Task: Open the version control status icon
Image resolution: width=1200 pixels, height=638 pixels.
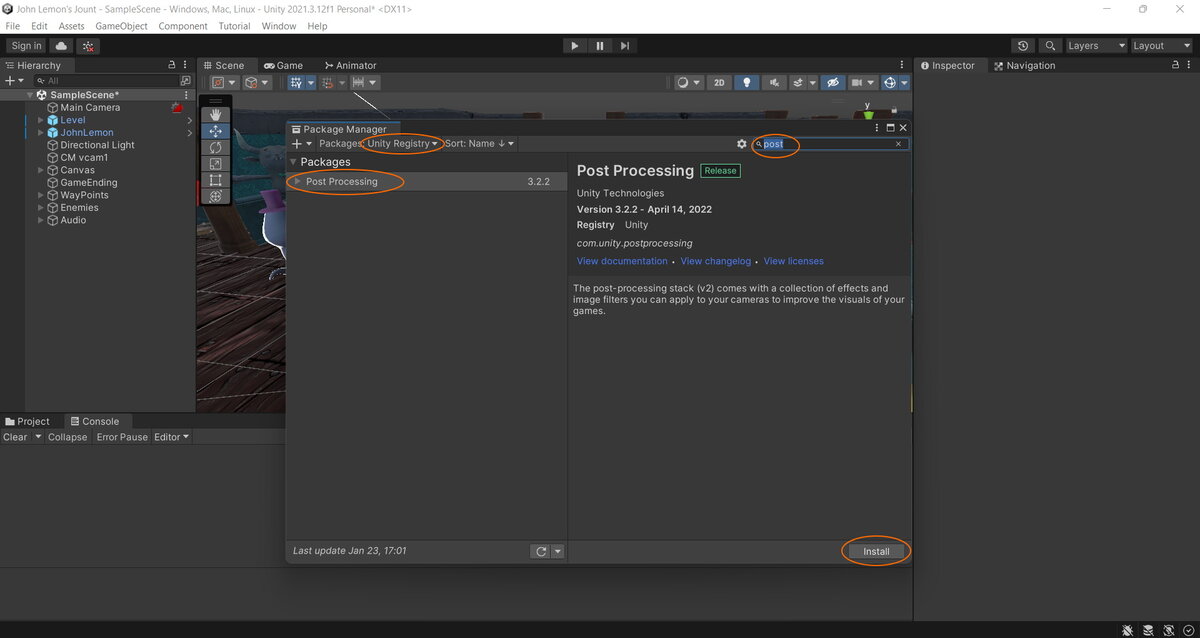Action: tap(88, 46)
